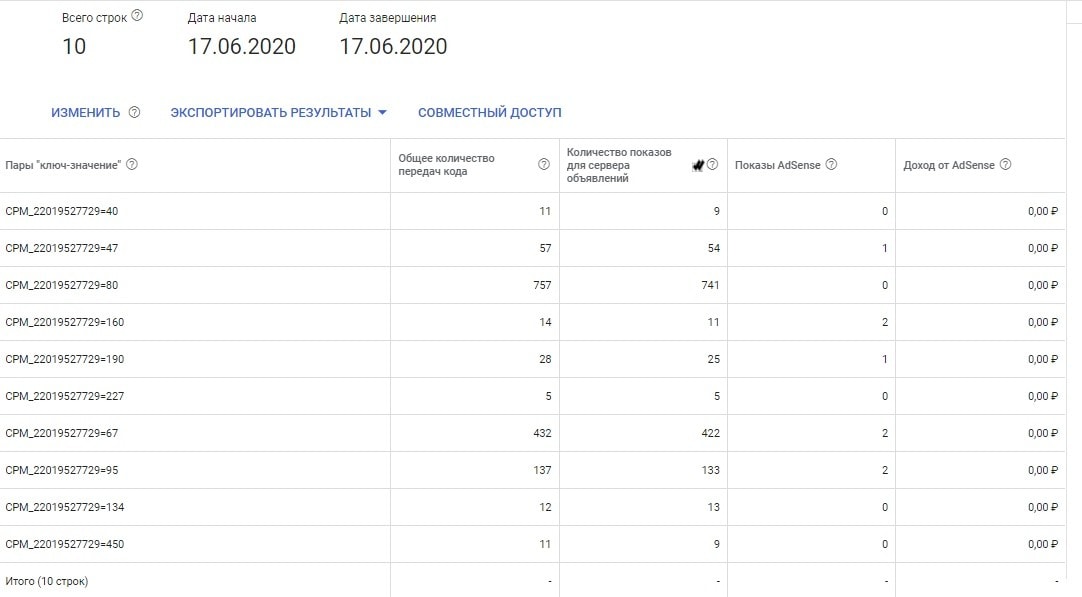Open СОВМЕСТНЫЙ ДОСТУП sharing option
The height and width of the screenshot is (597, 1082).
[x=489, y=113]
